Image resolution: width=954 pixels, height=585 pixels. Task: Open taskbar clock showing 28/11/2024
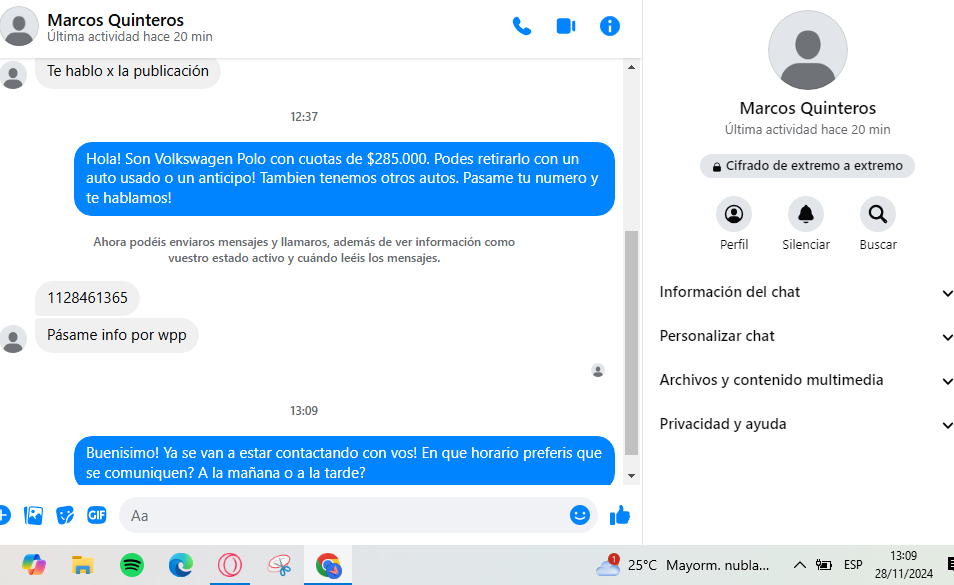pos(904,565)
